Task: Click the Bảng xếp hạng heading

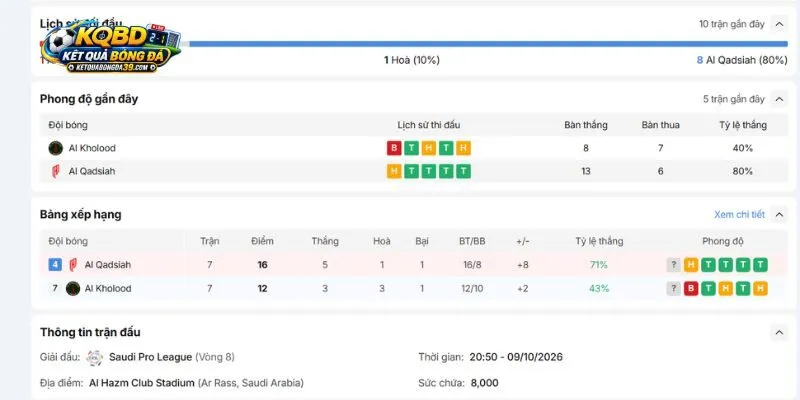Action: click(x=81, y=215)
